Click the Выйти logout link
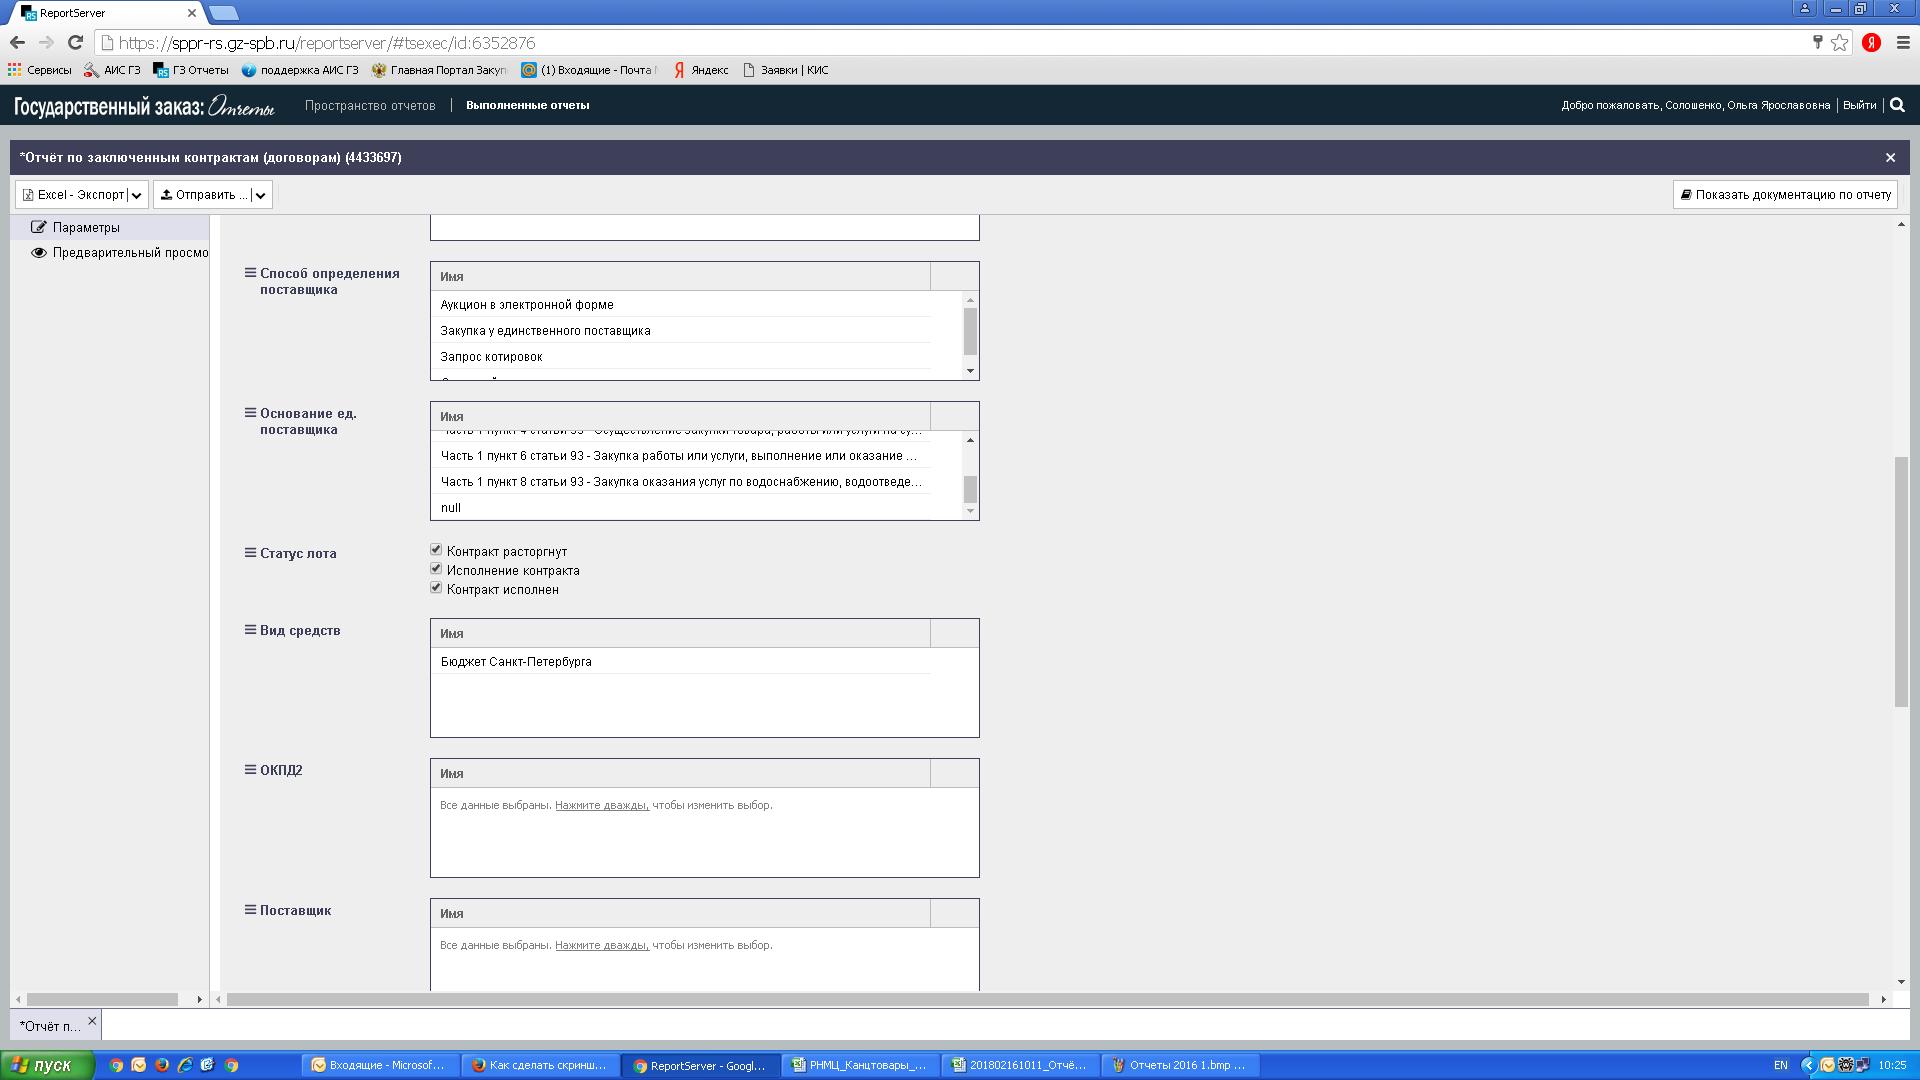The height and width of the screenshot is (1080, 1920). pyautogui.click(x=1859, y=105)
